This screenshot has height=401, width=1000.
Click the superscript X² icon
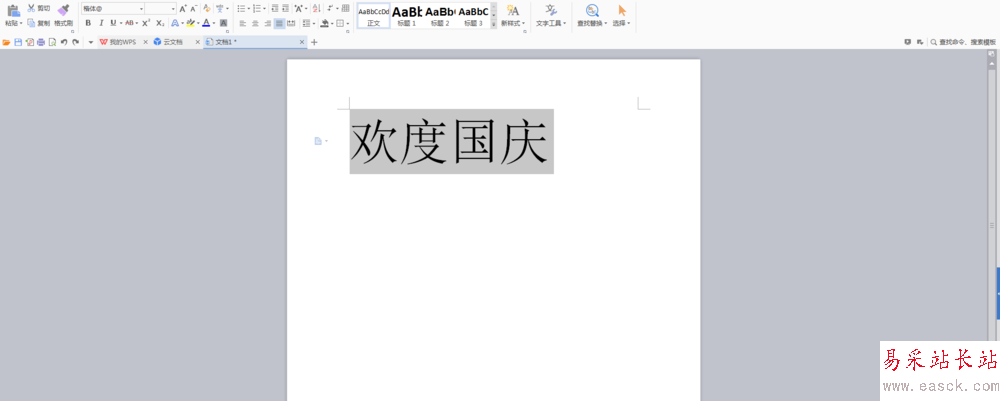coord(145,22)
